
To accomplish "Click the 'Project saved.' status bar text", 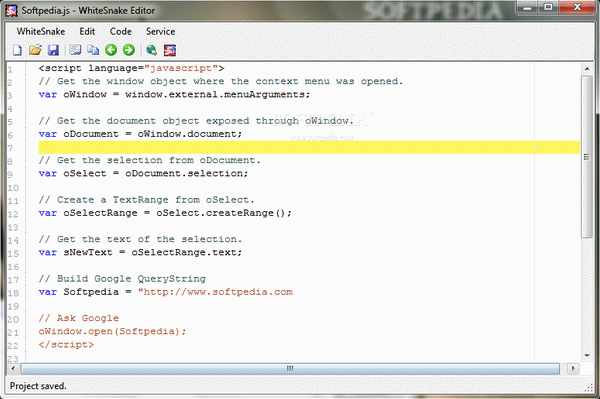I will point(38,386).
